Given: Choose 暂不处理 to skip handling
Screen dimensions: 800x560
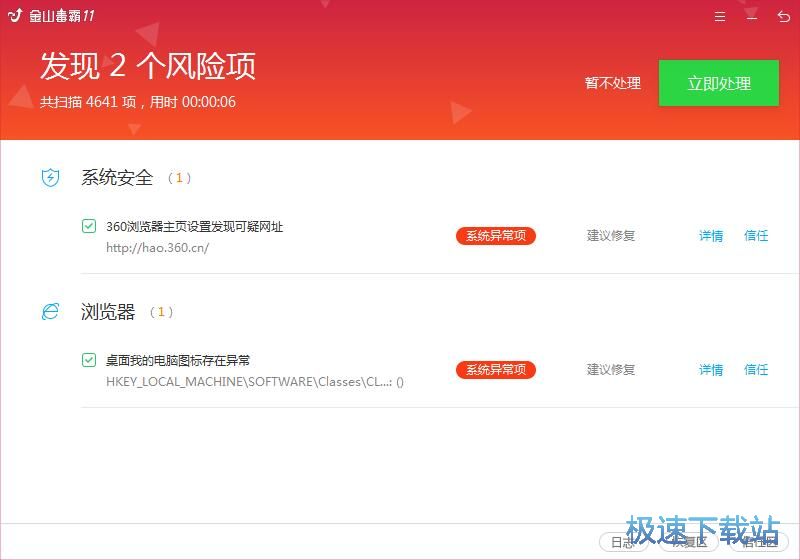Looking at the screenshot, I should tap(612, 83).
